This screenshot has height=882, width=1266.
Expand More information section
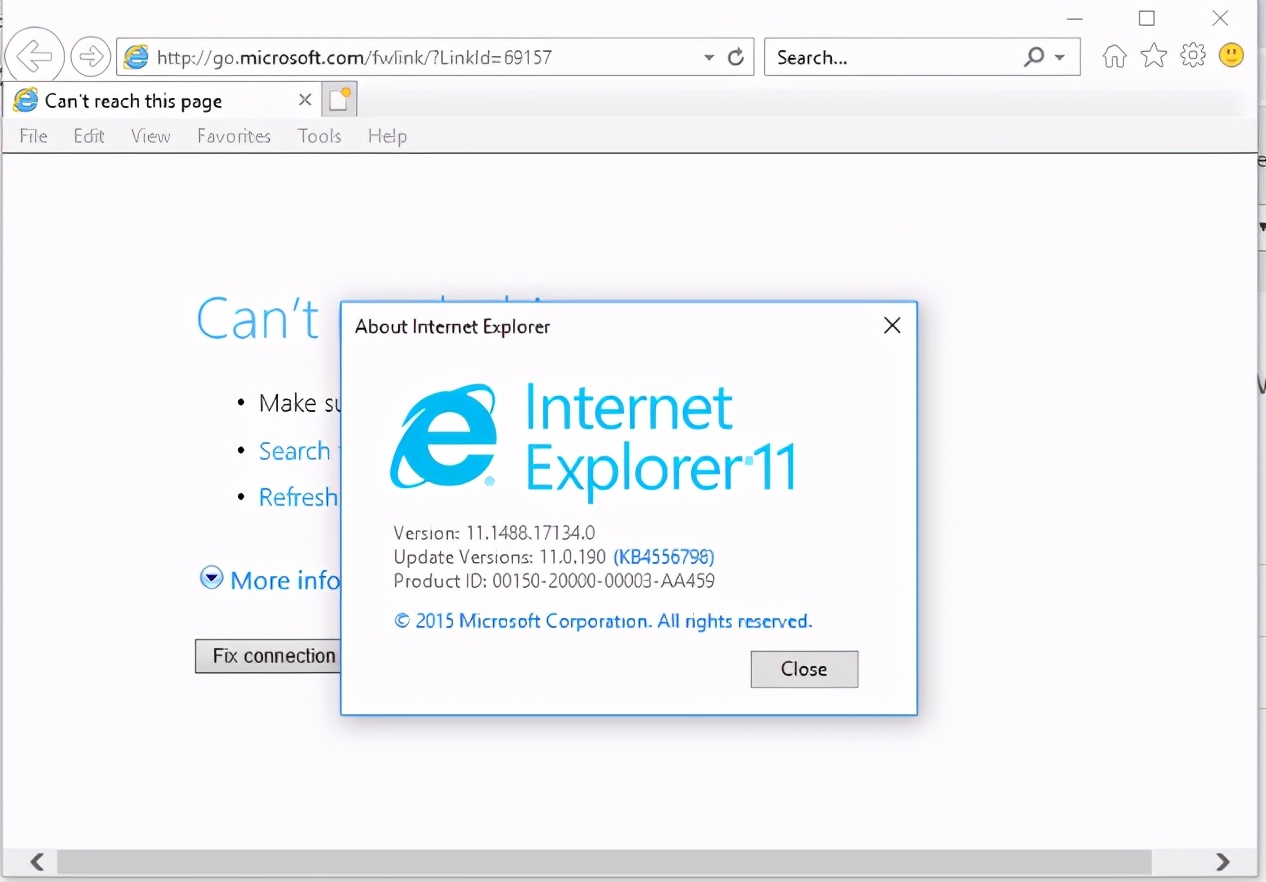[271, 580]
